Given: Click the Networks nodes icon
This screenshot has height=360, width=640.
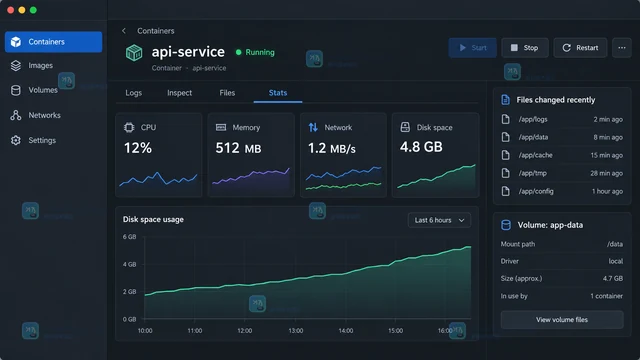Looking at the screenshot, I should tap(16, 115).
